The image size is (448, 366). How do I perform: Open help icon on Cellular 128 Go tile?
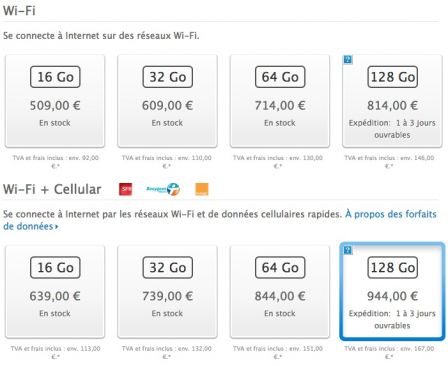pos(348,250)
